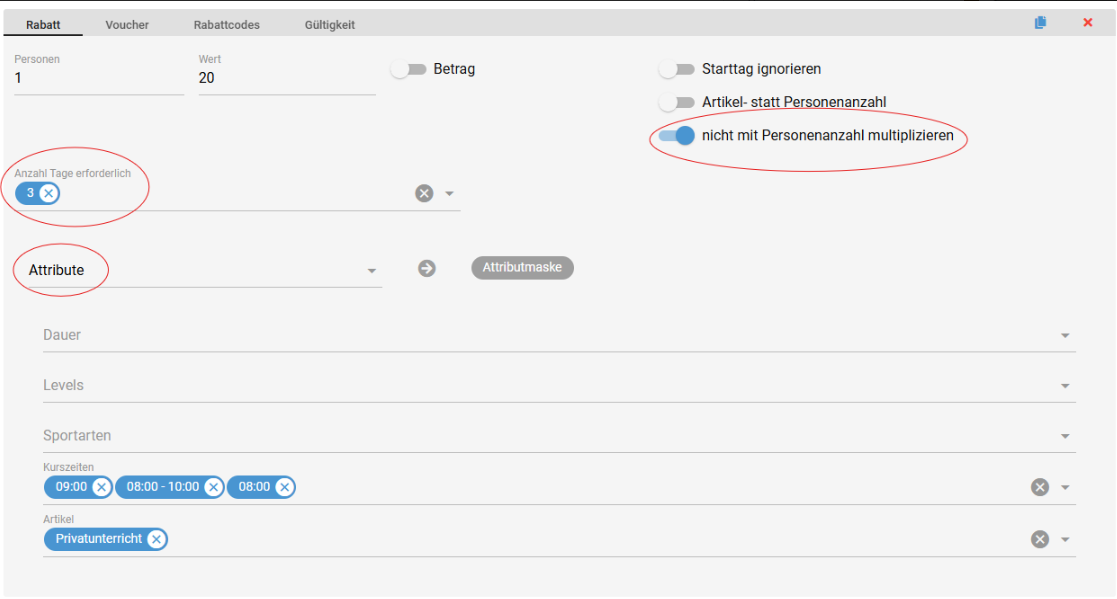
Task: Clear the Anzahl Tage erforderlich field
Action: [x=424, y=193]
